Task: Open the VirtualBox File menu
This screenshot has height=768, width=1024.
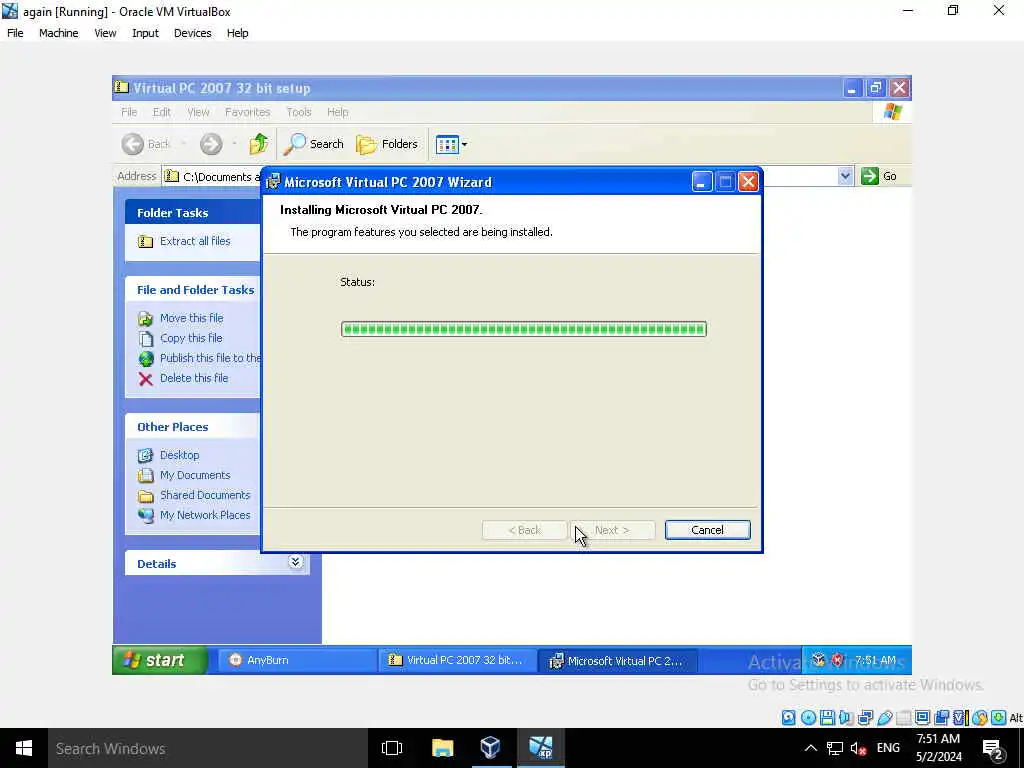Action: coord(15,33)
